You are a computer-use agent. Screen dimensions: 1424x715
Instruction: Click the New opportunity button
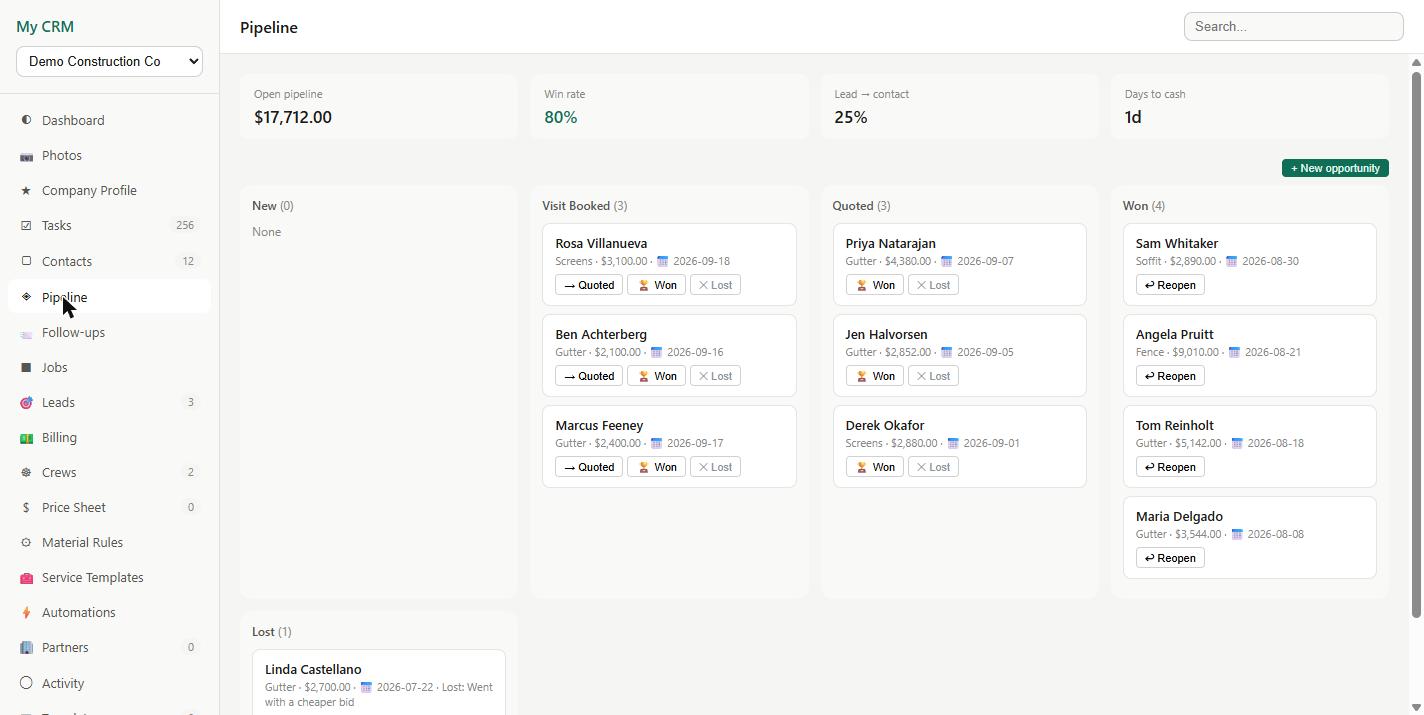point(1335,168)
